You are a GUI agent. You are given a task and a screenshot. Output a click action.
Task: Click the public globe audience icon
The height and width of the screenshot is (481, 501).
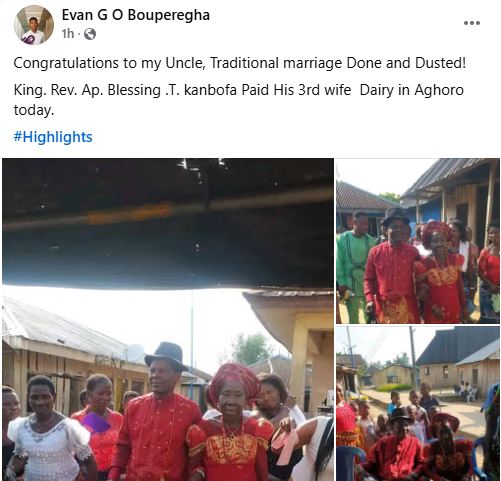[90, 34]
